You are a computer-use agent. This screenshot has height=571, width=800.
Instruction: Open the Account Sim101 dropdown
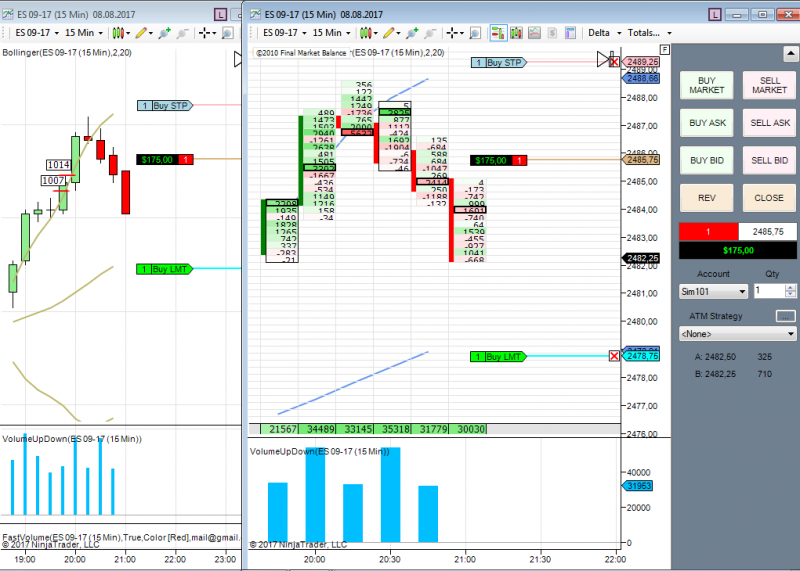(x=713, y=291)
